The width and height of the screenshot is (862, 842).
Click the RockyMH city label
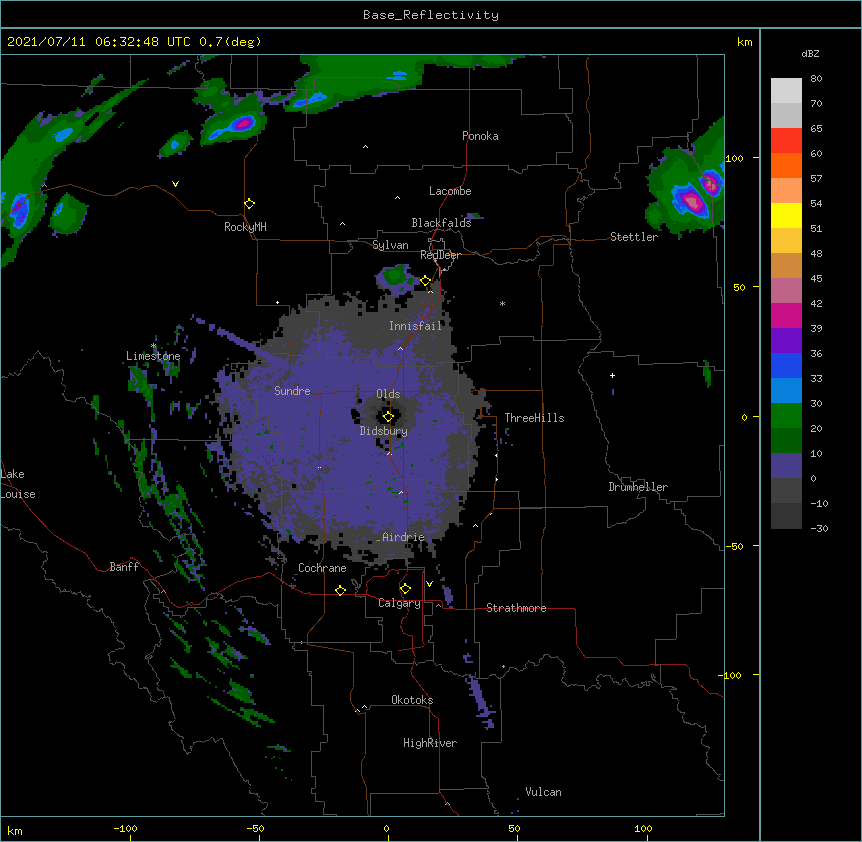(245, 227)
